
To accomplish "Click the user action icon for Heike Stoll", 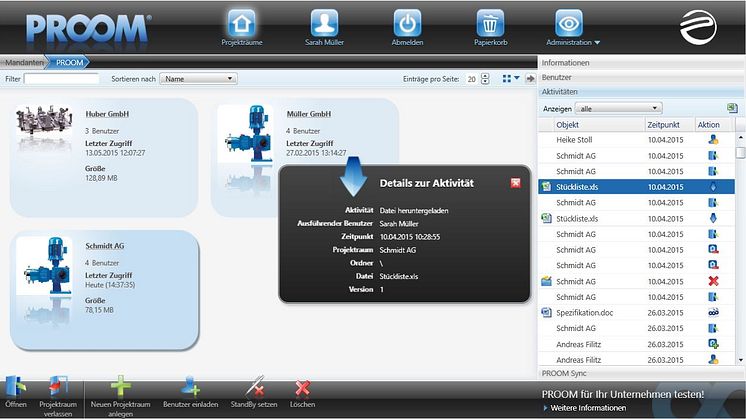I will [713, 140].
